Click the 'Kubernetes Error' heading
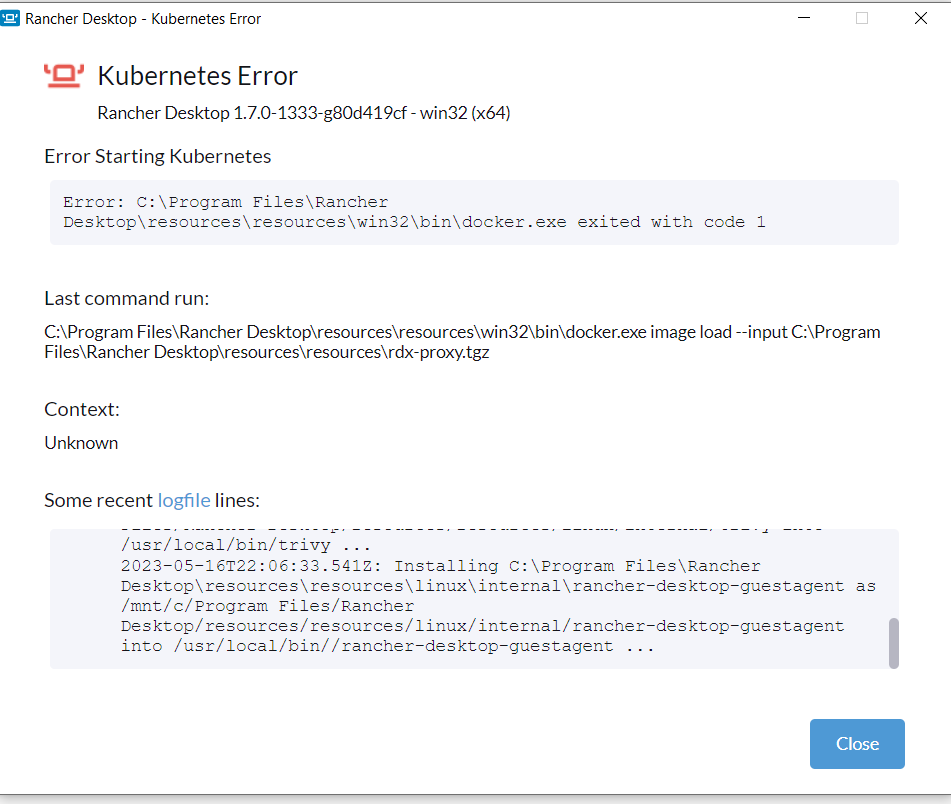This screenshot has height=804, width=951. (197, 75)
